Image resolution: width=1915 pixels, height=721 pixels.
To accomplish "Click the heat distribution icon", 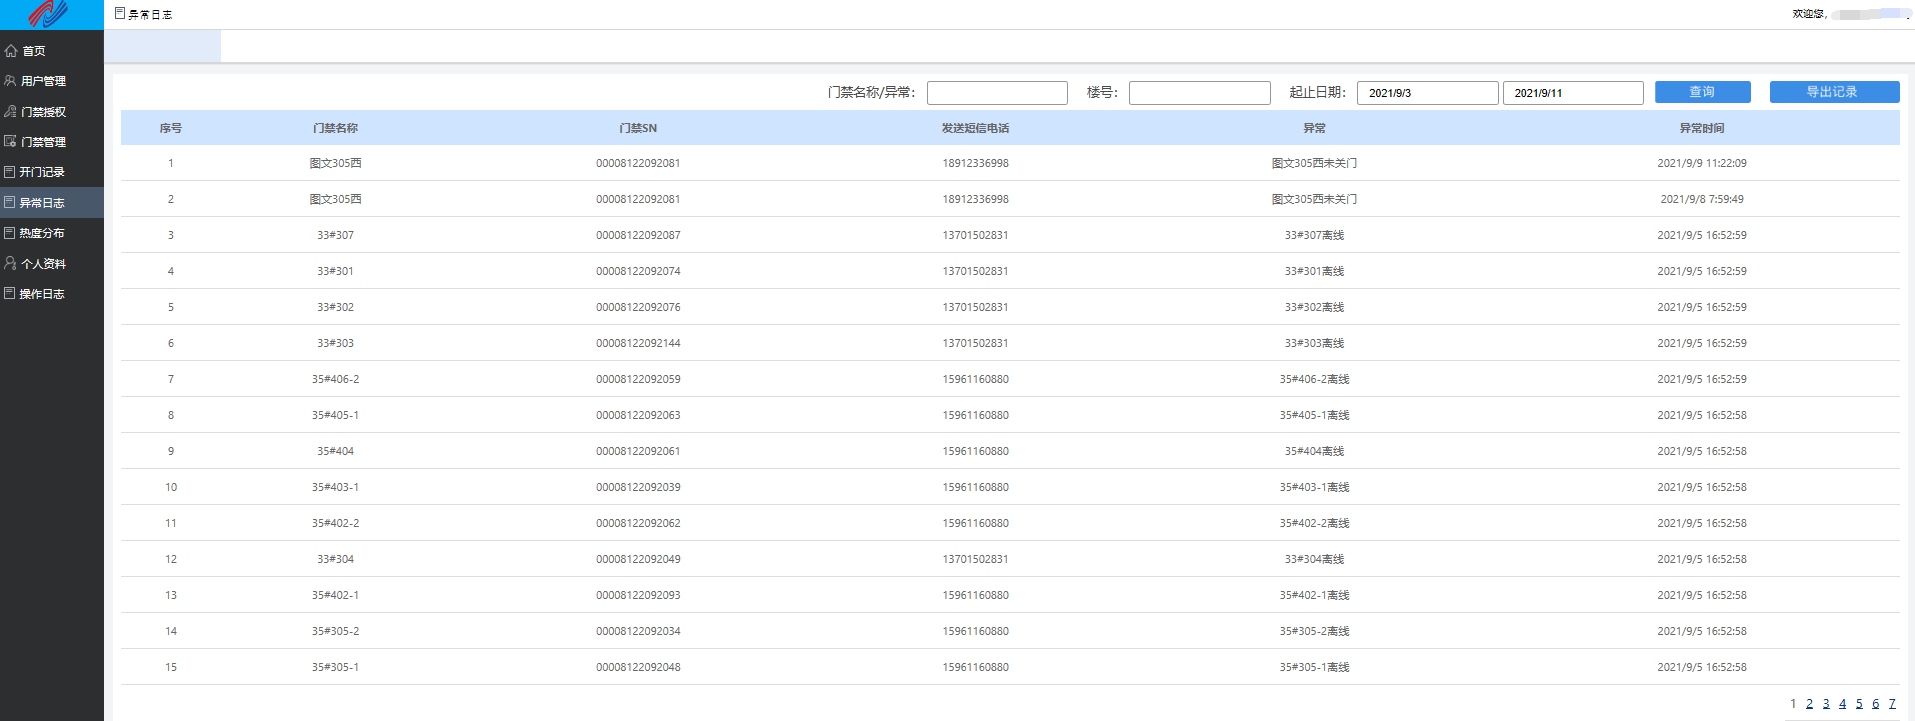I will pos(10,233).
